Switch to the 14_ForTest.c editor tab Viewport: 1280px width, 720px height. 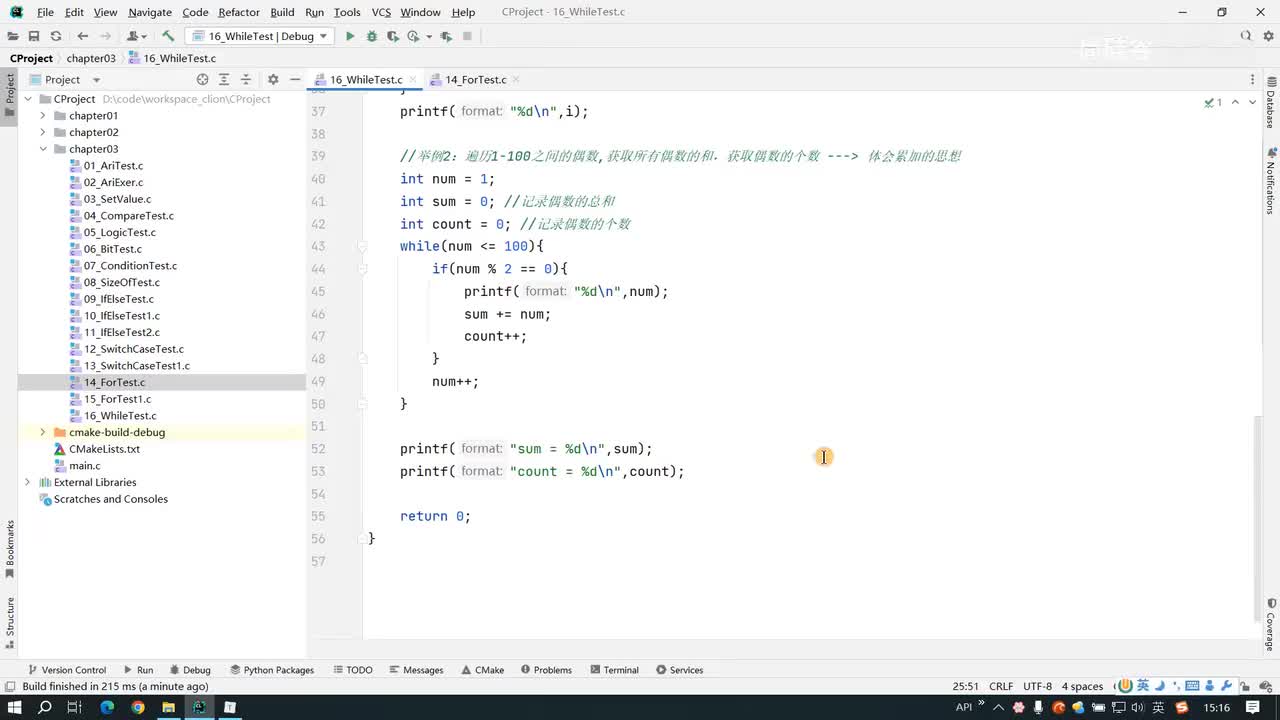pos(475,80)
